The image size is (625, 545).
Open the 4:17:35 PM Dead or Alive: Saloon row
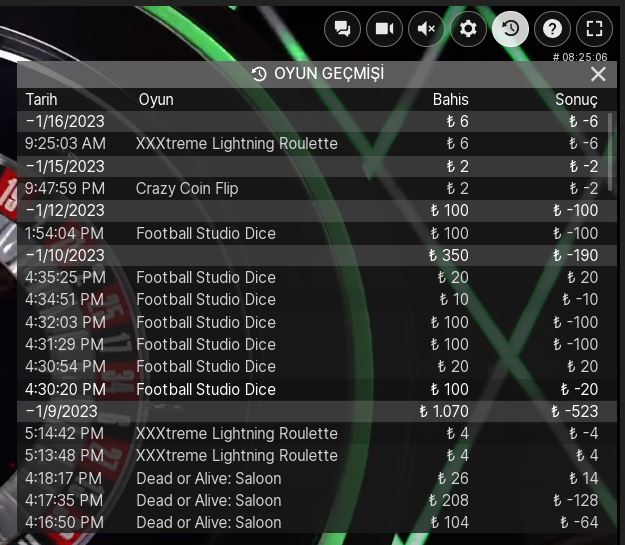click(317, 500)
